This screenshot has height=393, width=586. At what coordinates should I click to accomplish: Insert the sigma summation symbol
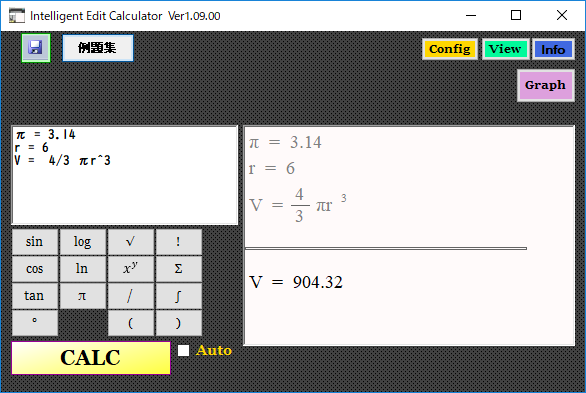point(178,269)
